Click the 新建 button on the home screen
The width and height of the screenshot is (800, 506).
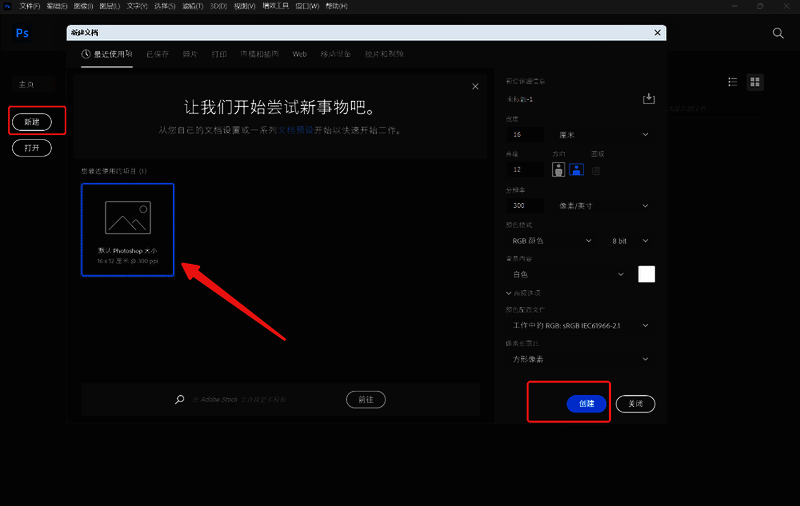[32, 122]
